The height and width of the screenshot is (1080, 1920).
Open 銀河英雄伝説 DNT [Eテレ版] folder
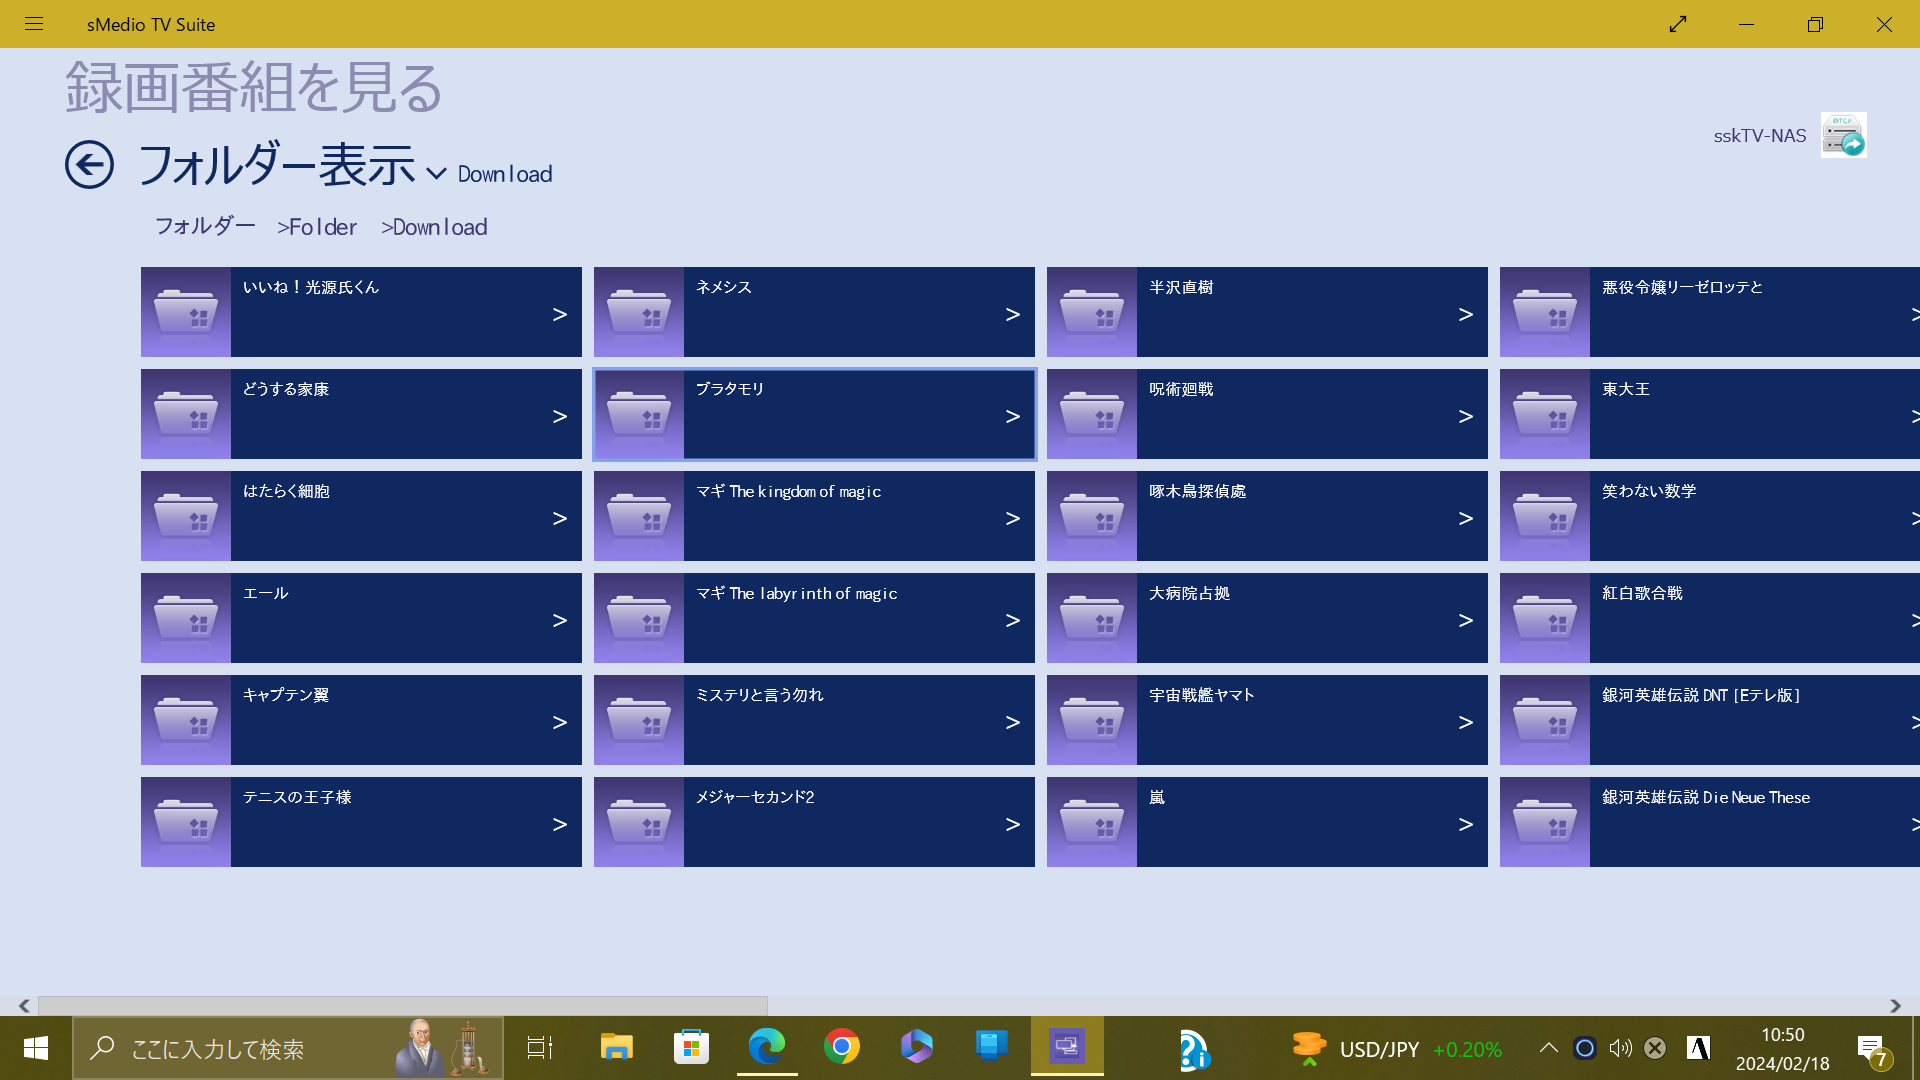[1710, 720]
